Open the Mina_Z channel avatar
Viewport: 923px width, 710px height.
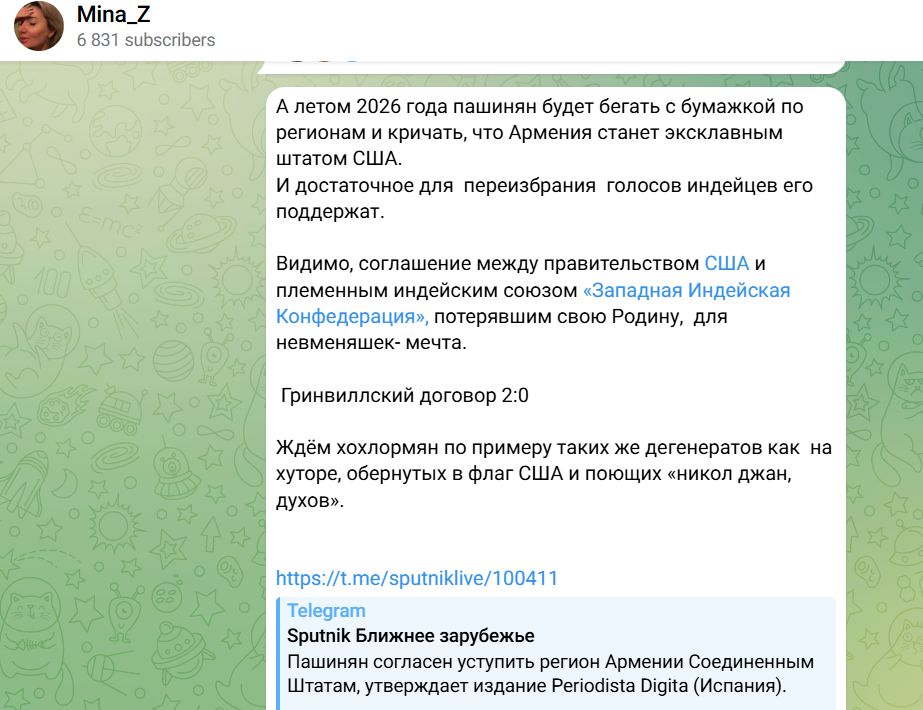coord(39,26)
